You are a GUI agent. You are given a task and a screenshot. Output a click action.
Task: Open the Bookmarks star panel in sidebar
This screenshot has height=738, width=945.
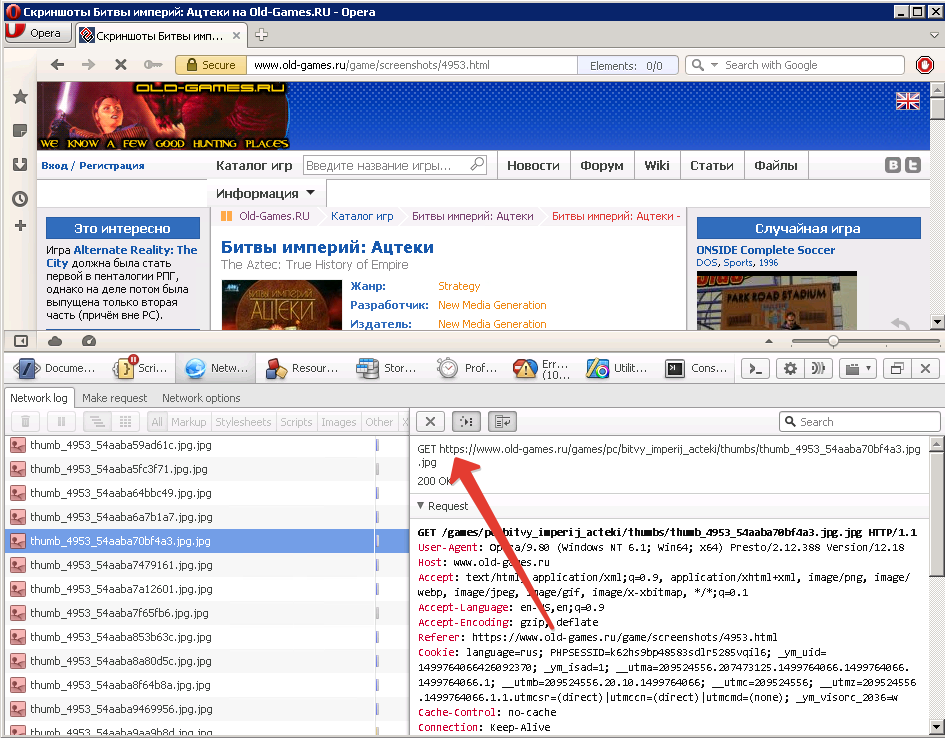[19, 97]
